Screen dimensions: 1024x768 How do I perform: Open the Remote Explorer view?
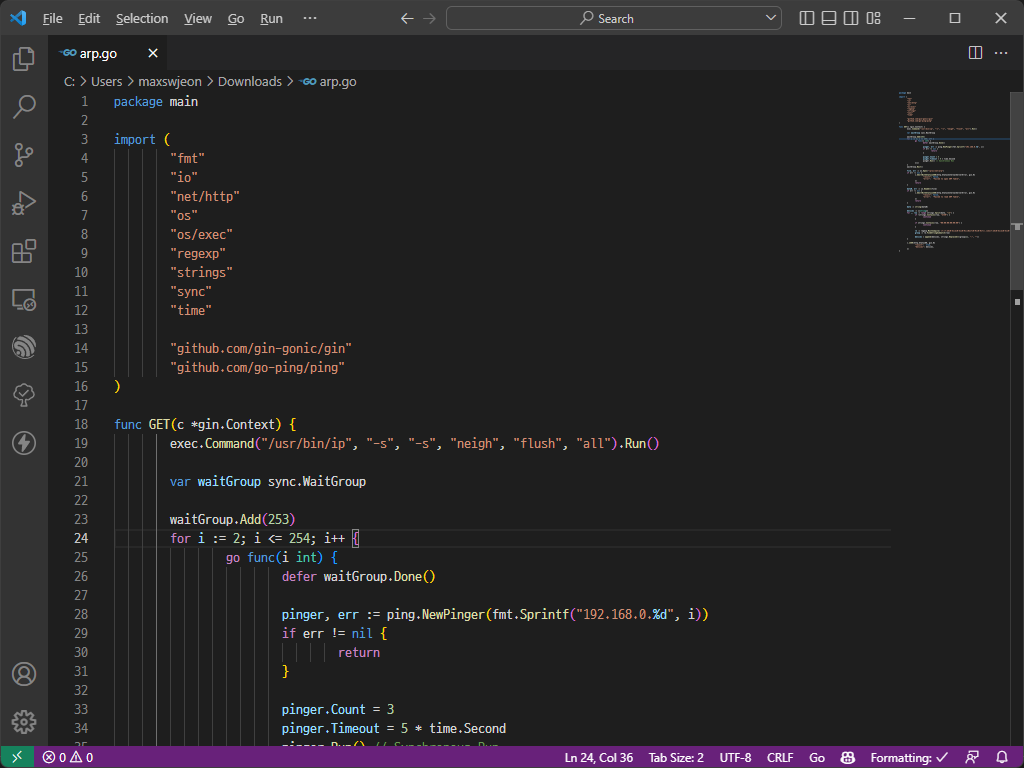click(x=24, y=299)
